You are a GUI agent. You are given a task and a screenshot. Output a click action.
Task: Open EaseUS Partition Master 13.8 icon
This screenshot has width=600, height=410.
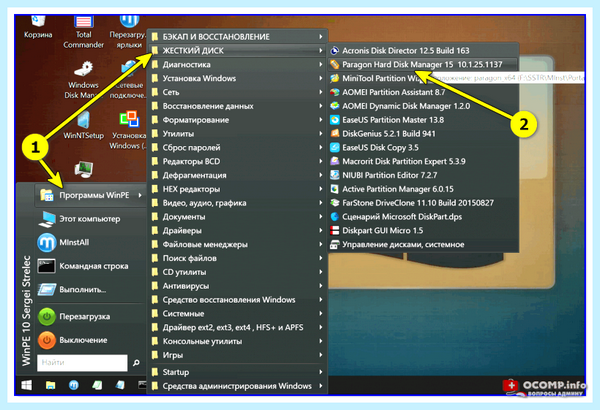click(335, 120)
